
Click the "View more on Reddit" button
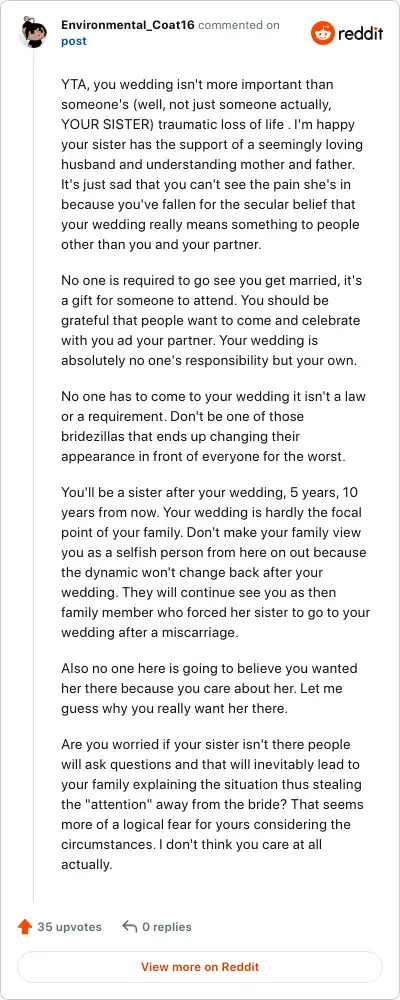200,967
